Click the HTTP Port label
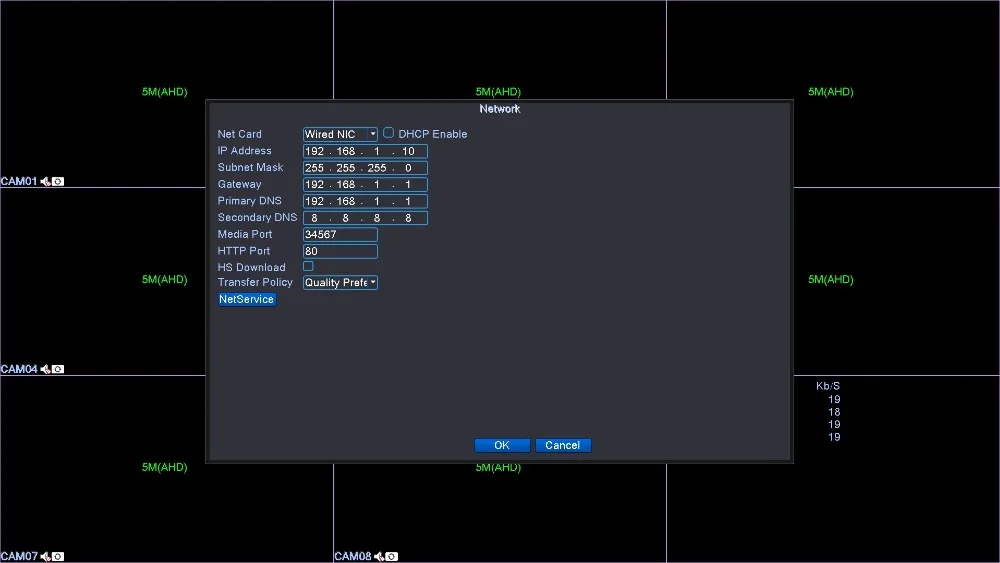1000x563 pixels. pos(244,251)
